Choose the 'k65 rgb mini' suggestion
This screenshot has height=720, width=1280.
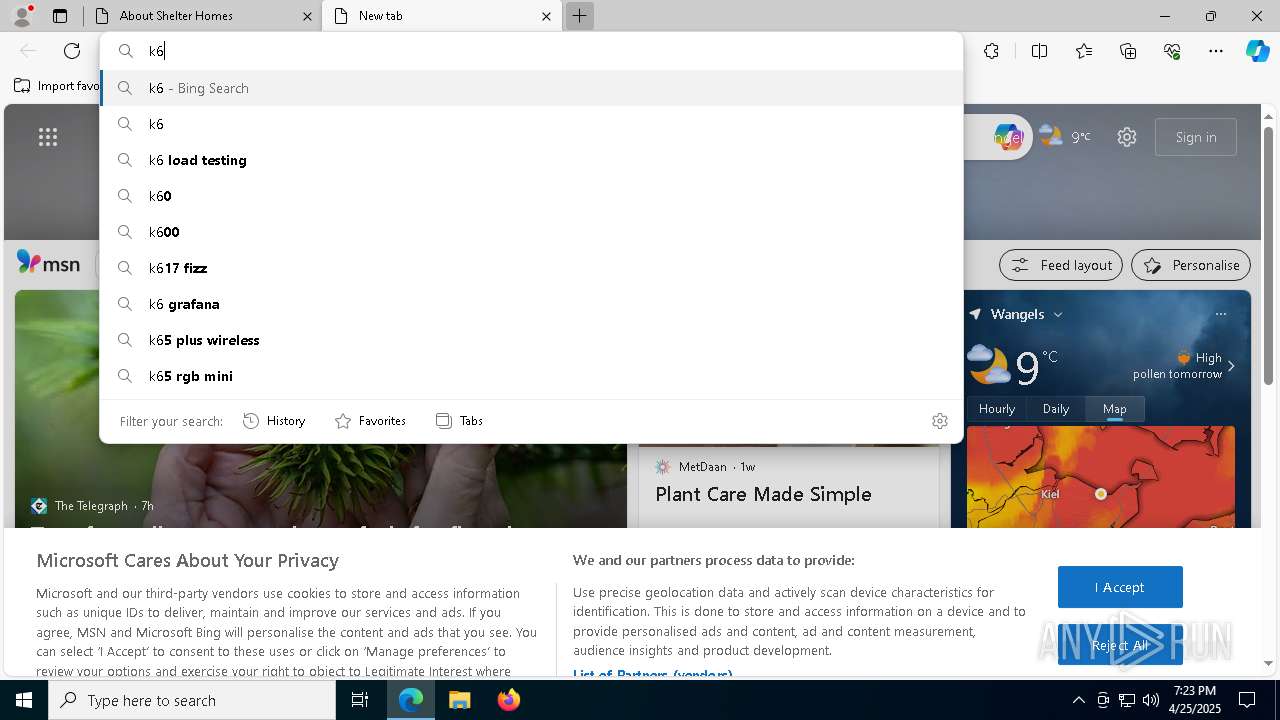531,376
